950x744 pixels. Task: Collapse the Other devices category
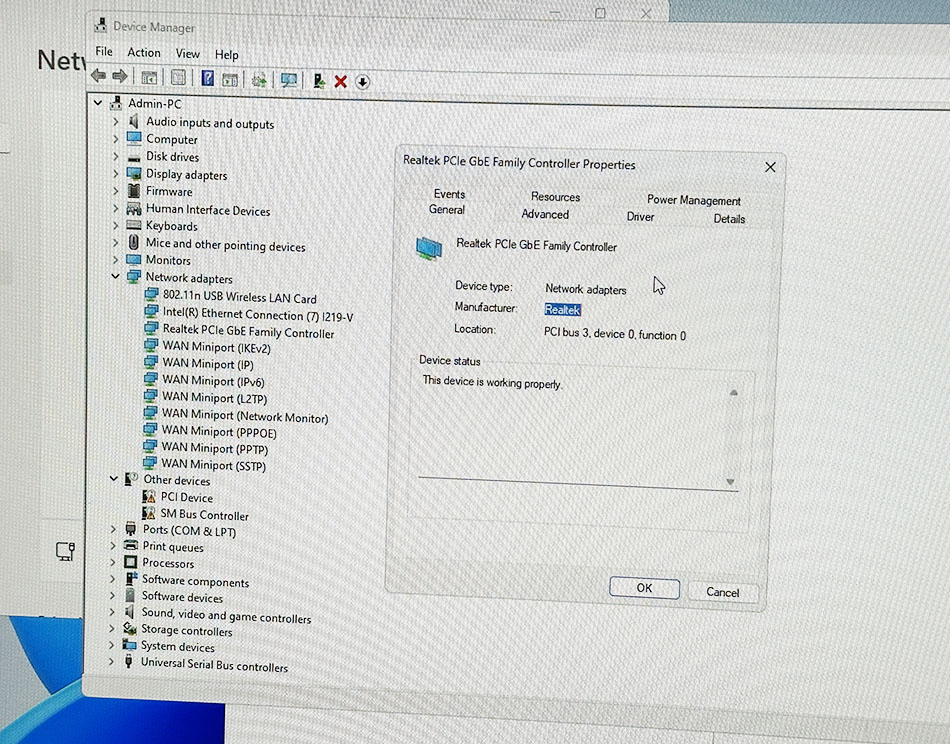coord(113,479)
